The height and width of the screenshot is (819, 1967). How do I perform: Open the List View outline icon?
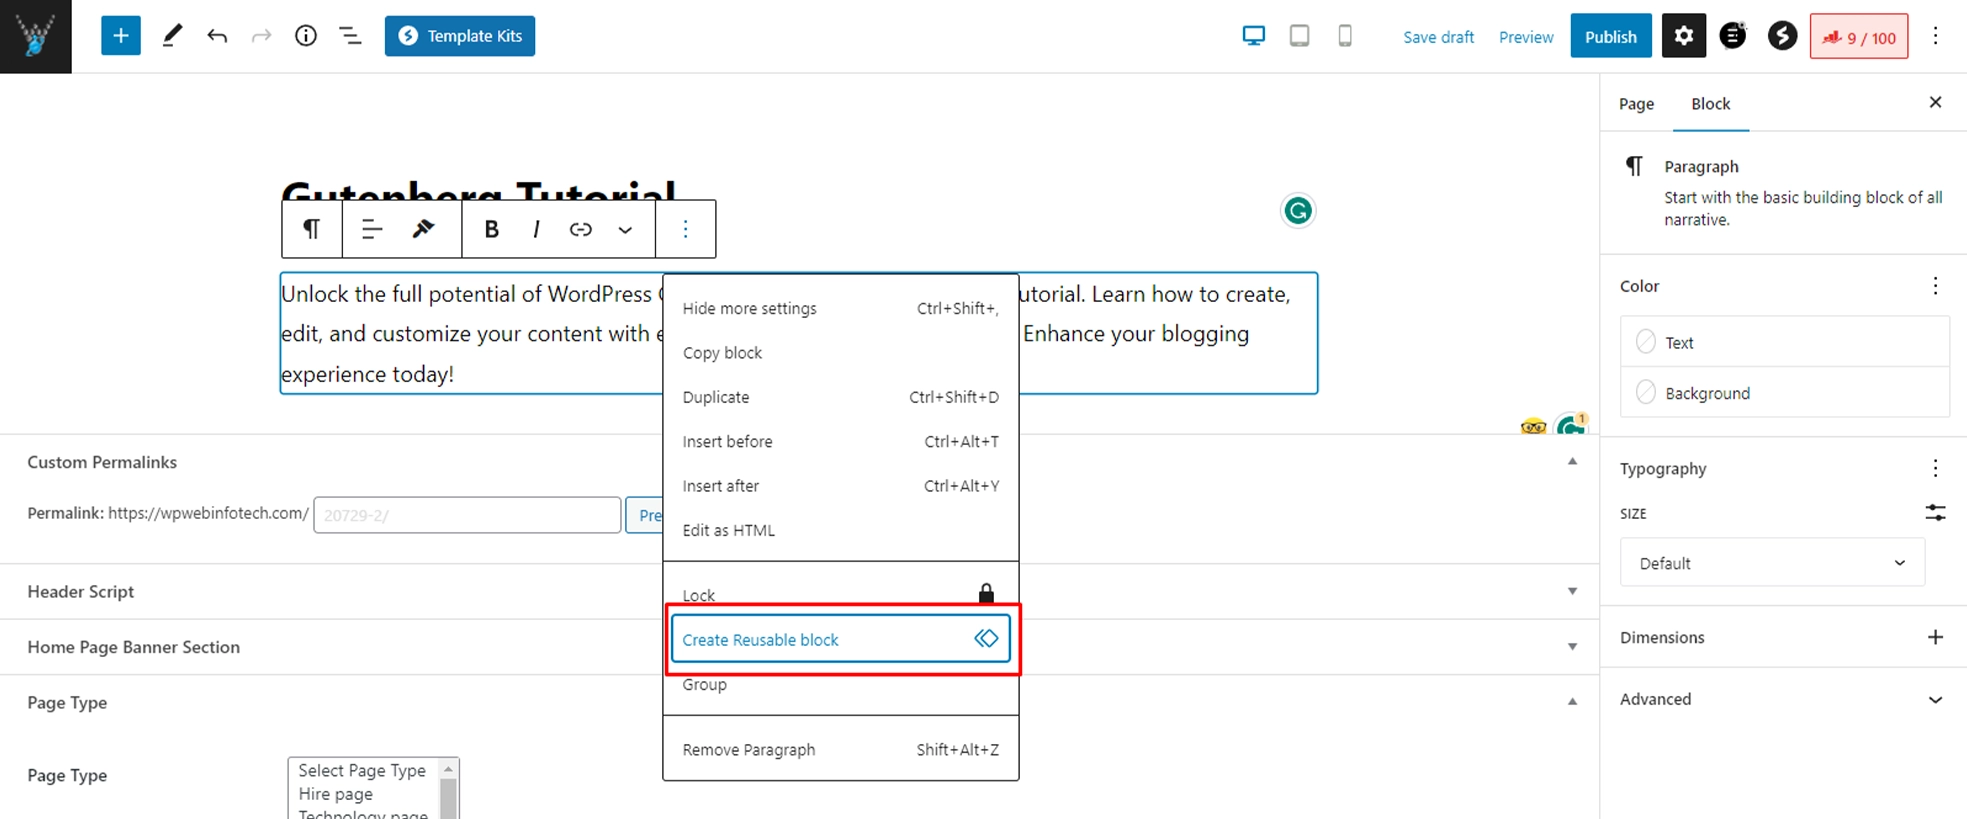click(x=350, y=36)
